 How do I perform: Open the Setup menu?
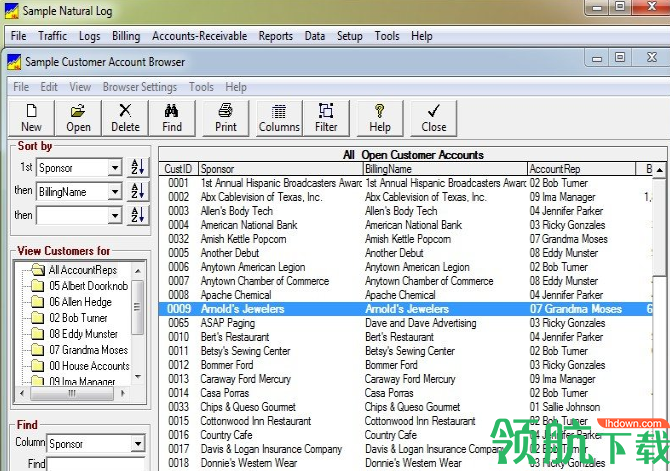tap(350, 36)
